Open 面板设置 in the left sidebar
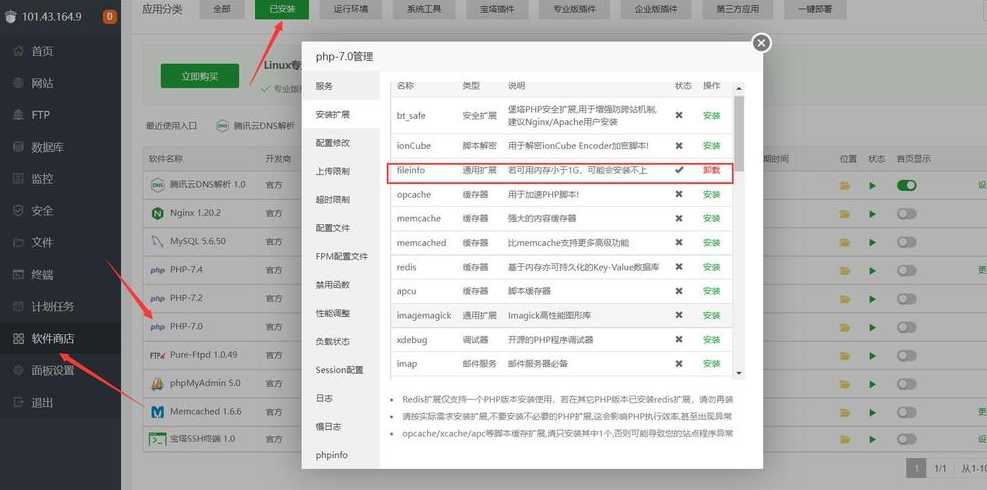The height and width of the screenshot is (490, 987). point(52,370)
